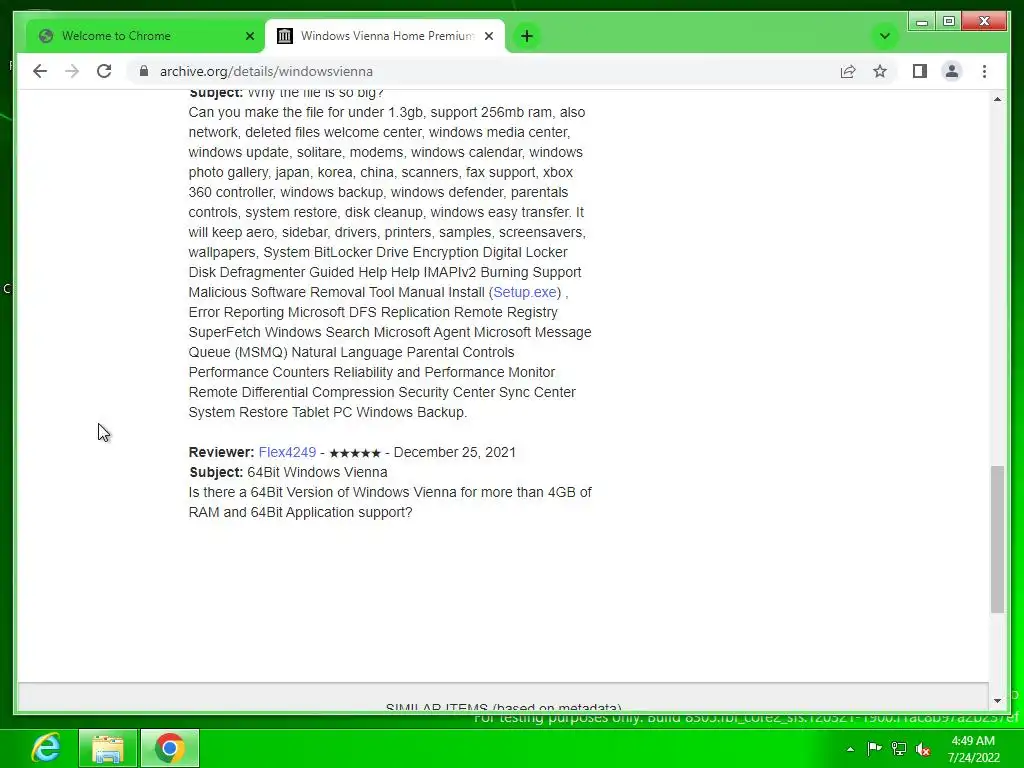Open a new tab with plus button
1024x768 pixels.
(x=527, y=36)
